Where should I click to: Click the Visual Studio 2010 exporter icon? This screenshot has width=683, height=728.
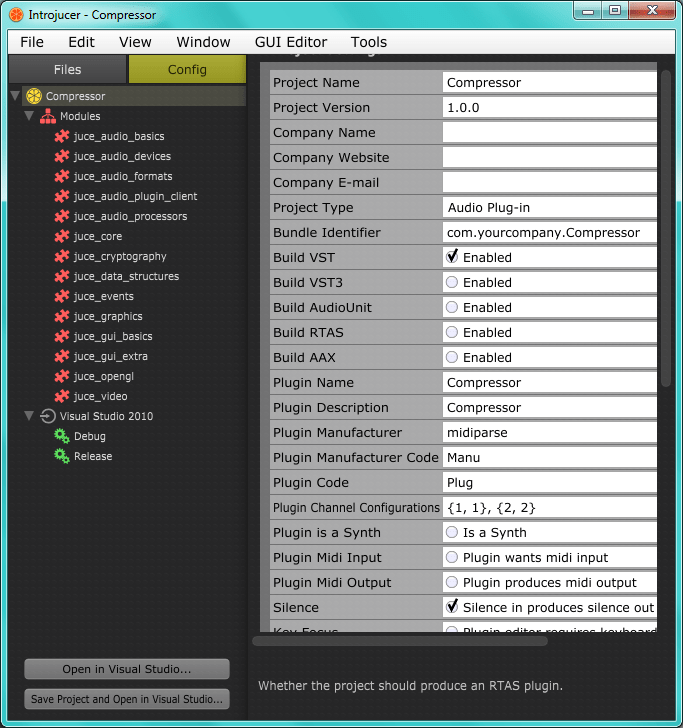48,416
